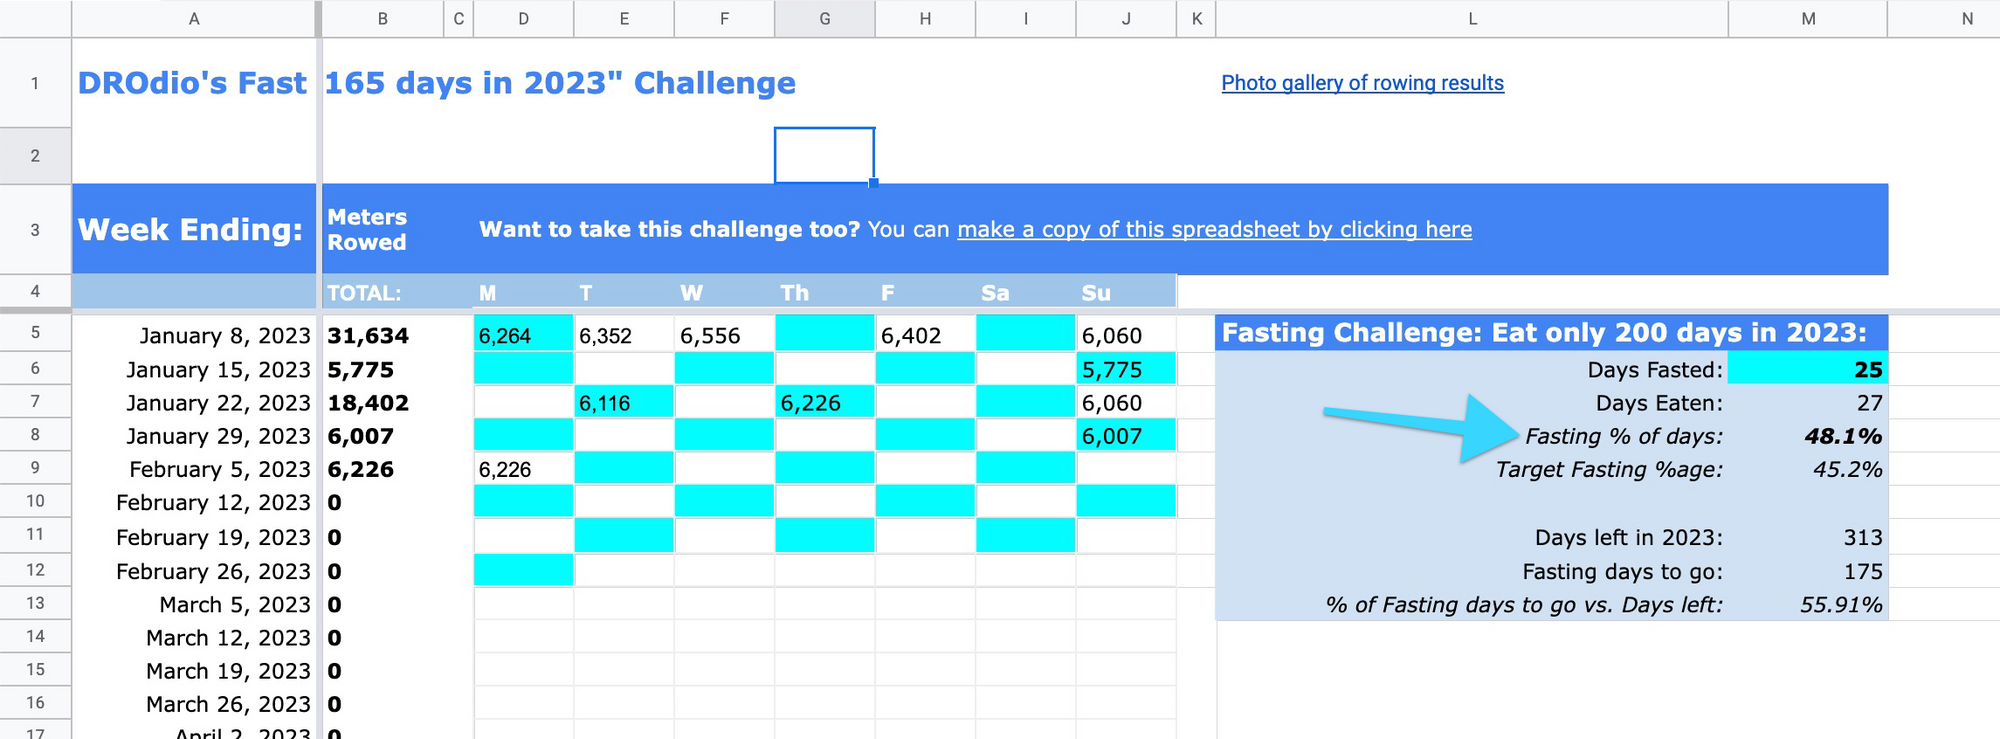
Task: Open the Photo gallery of rowing results link
Action: (1362, 83)
